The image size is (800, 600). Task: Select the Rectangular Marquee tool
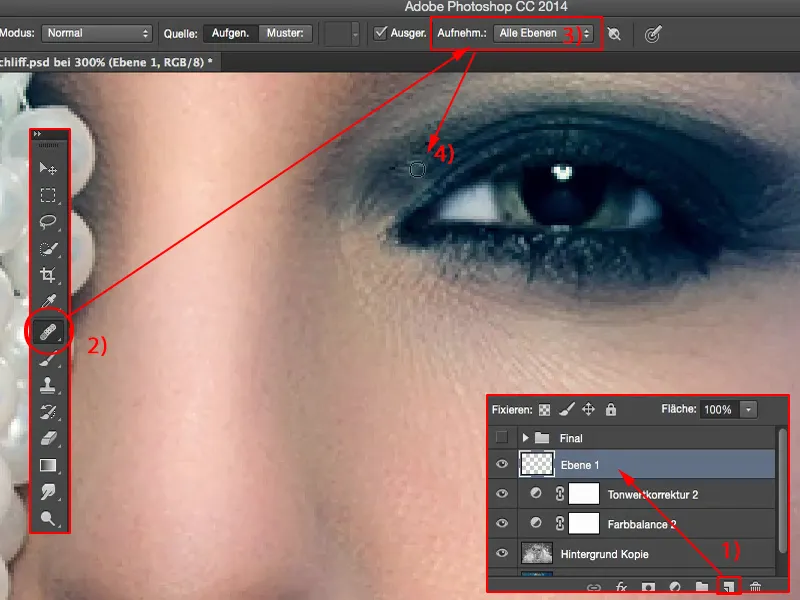coord(48,195)
